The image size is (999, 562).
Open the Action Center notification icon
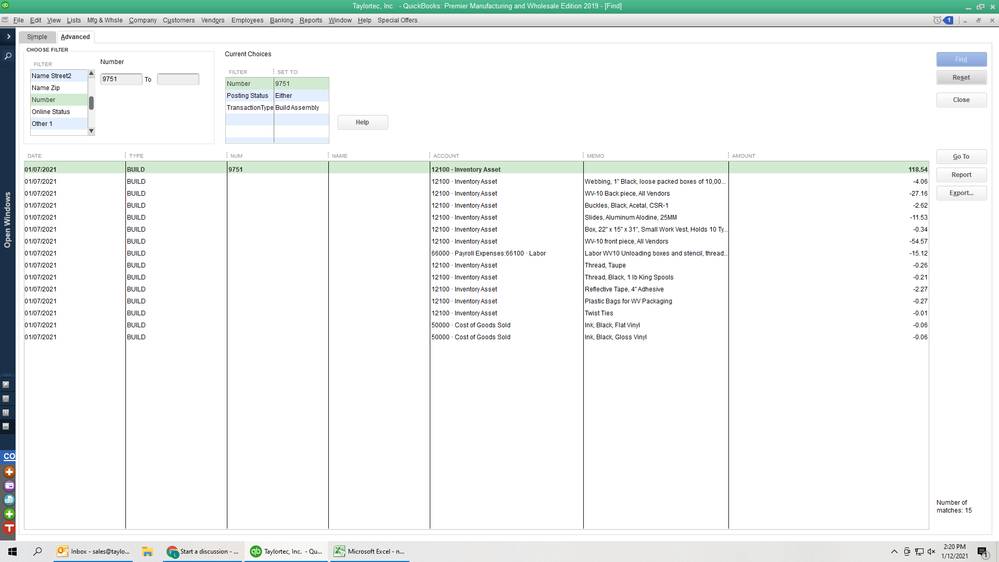tap(983, 551)
